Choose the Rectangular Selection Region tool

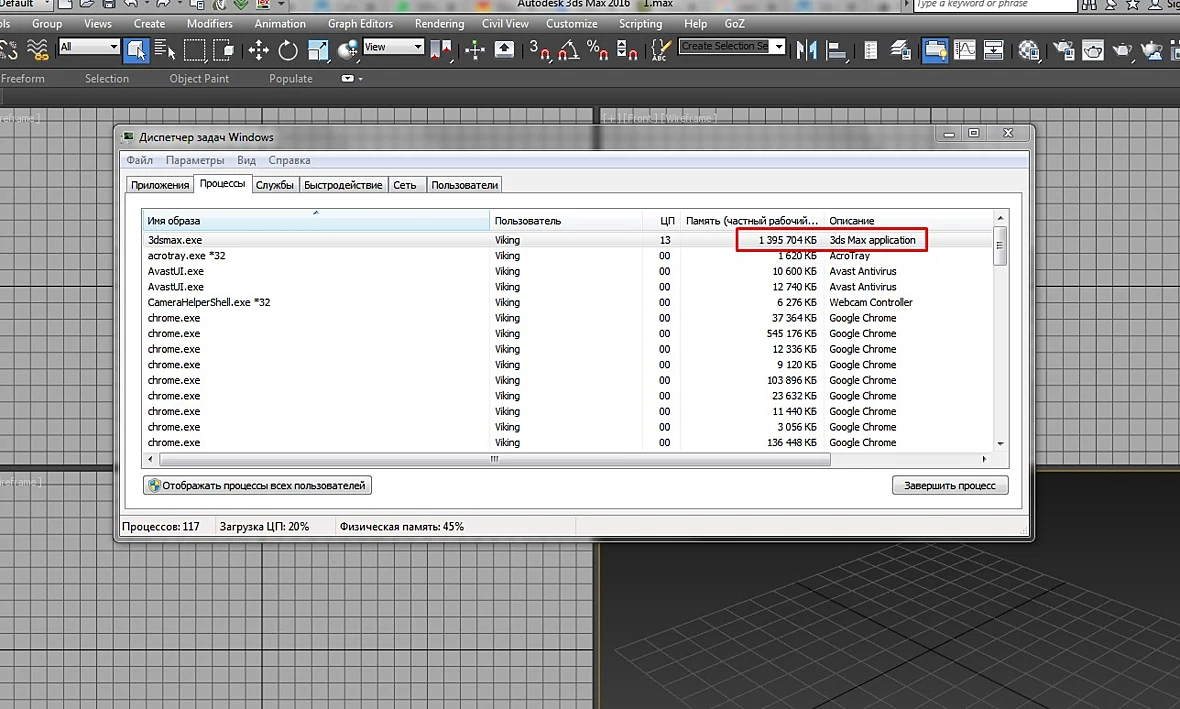coord(194,50)
